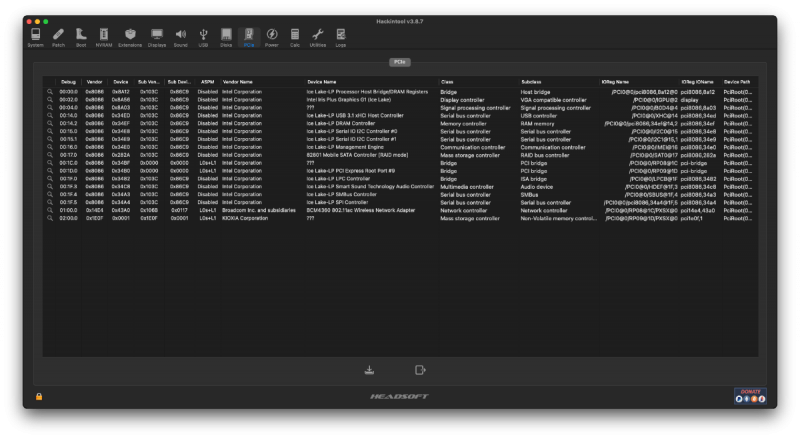This screenshot has height=439, width=800.
Task: Click magnifier icon for device 00:02.0
Action: point(50,100)
